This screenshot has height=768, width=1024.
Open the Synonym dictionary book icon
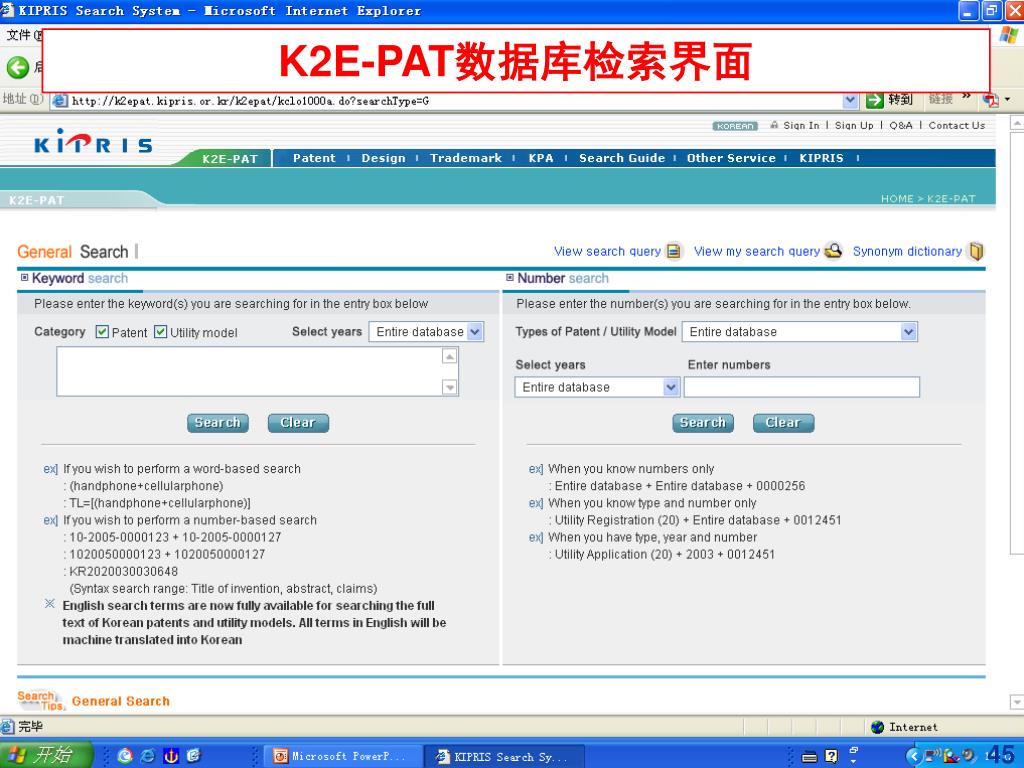point(976,251)
